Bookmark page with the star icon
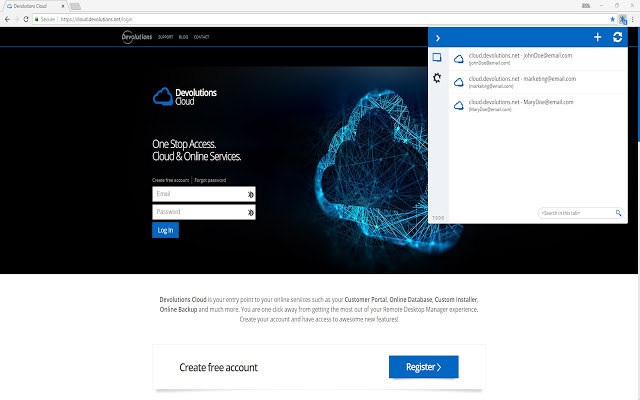640x400 pixels. tap(612, 19)
